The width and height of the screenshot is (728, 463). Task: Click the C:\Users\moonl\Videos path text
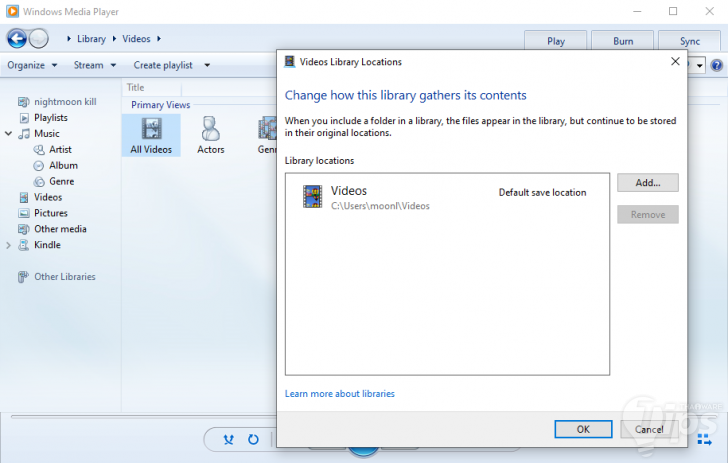tap(380, 206)
